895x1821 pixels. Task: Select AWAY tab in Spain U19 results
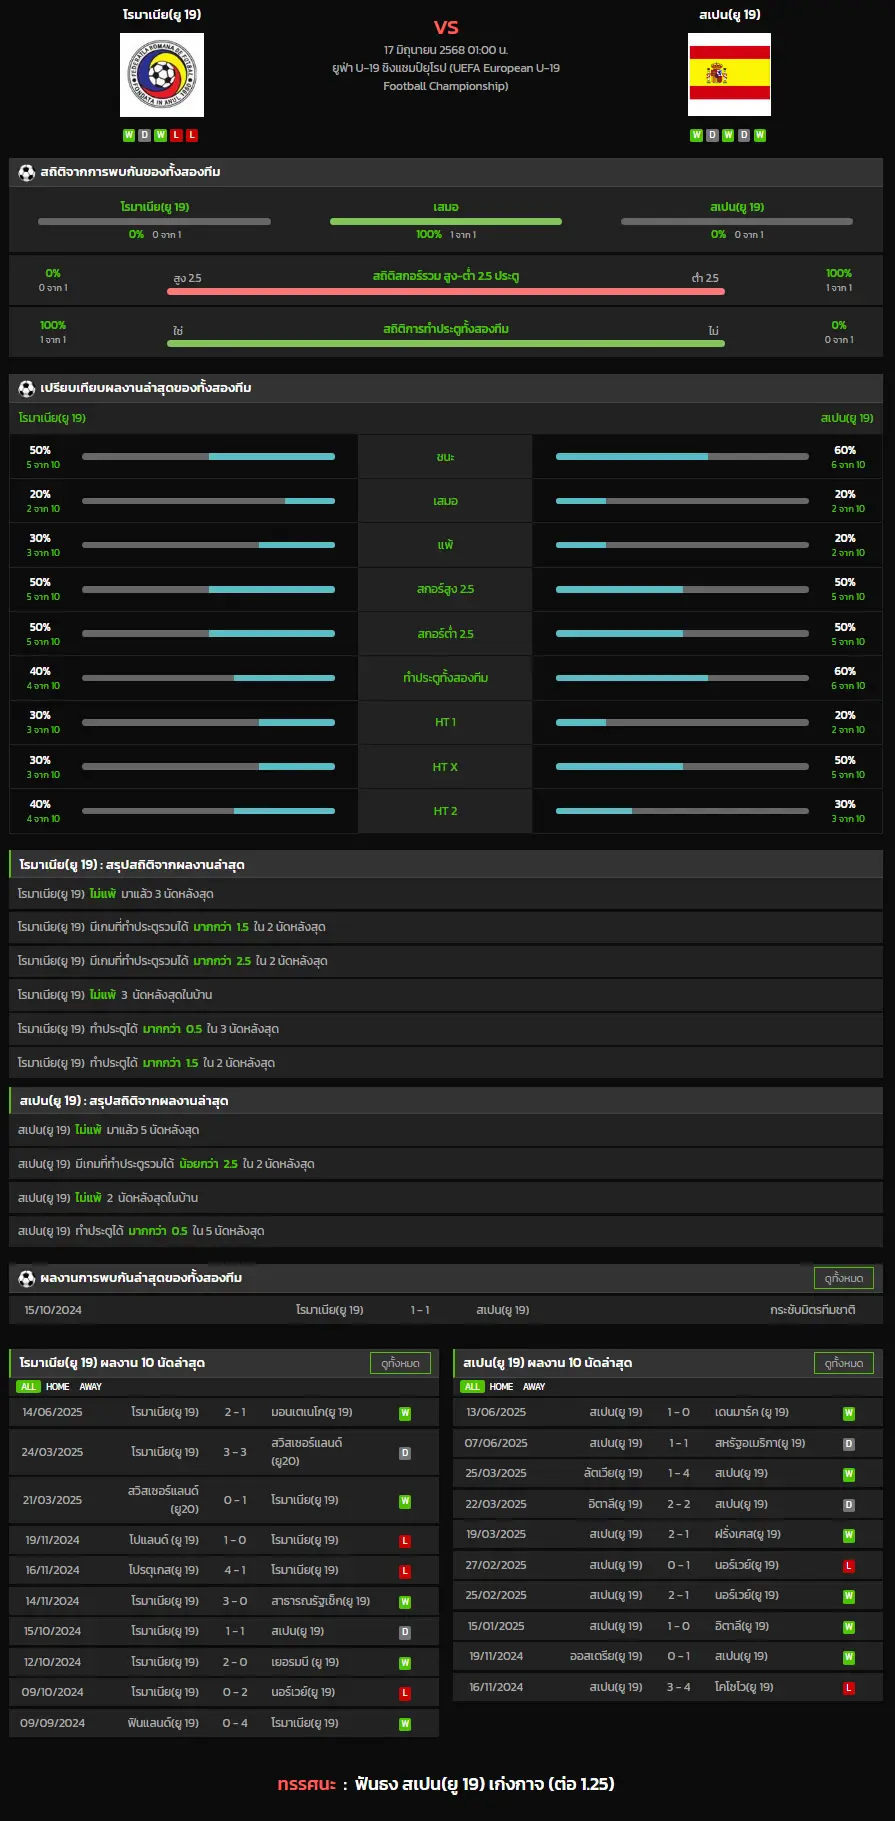point(535,1387)
